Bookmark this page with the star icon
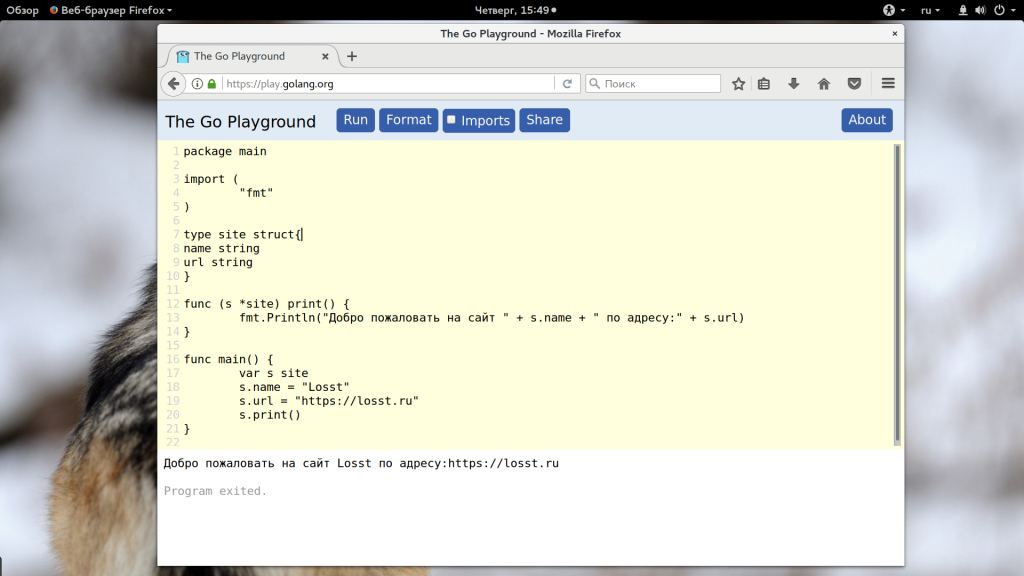 point(738,84)
